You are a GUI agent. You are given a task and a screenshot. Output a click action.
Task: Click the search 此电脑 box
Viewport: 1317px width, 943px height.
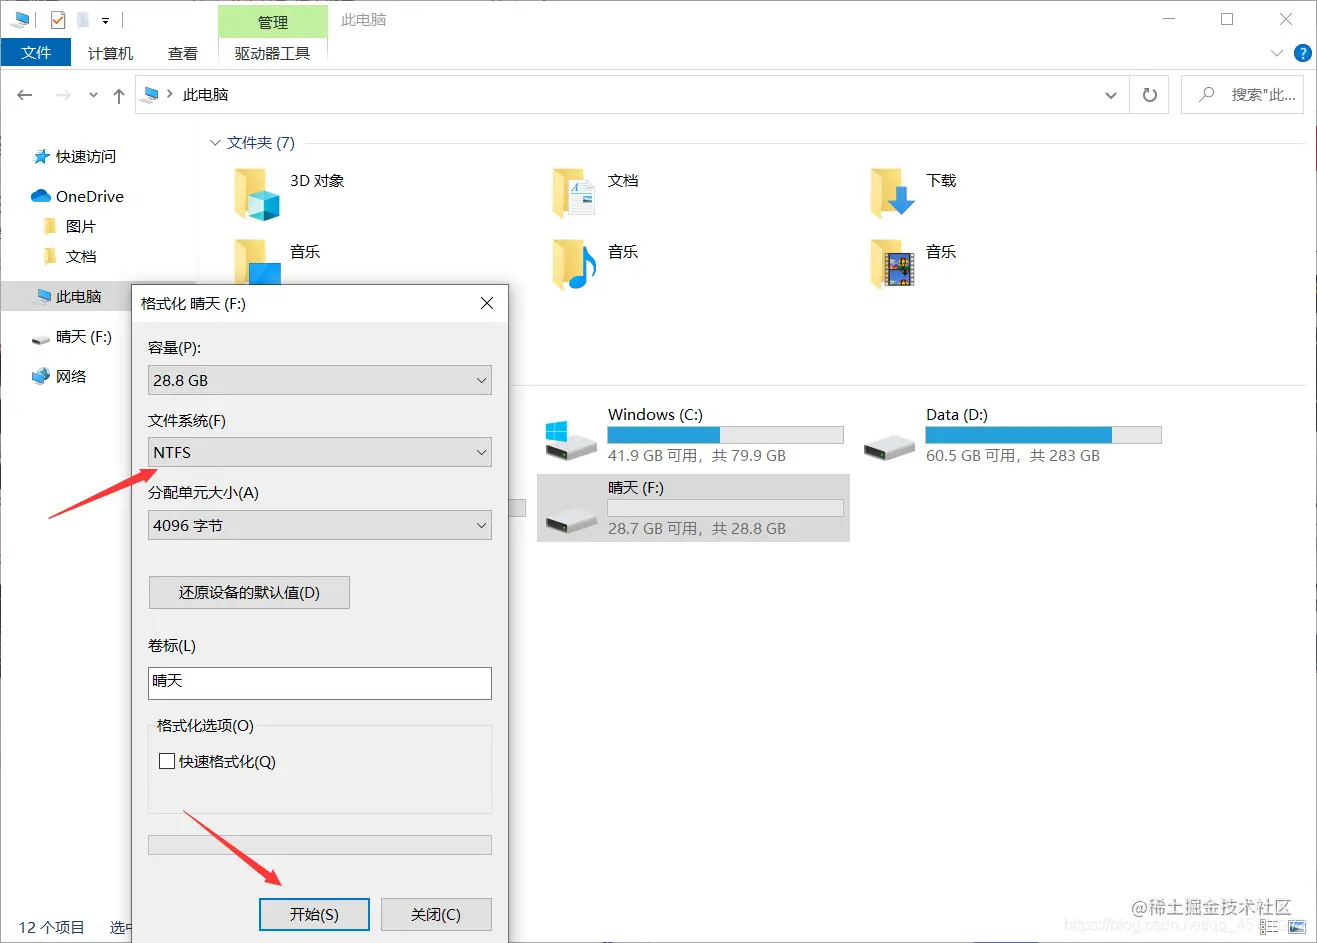click(1242, 95)
